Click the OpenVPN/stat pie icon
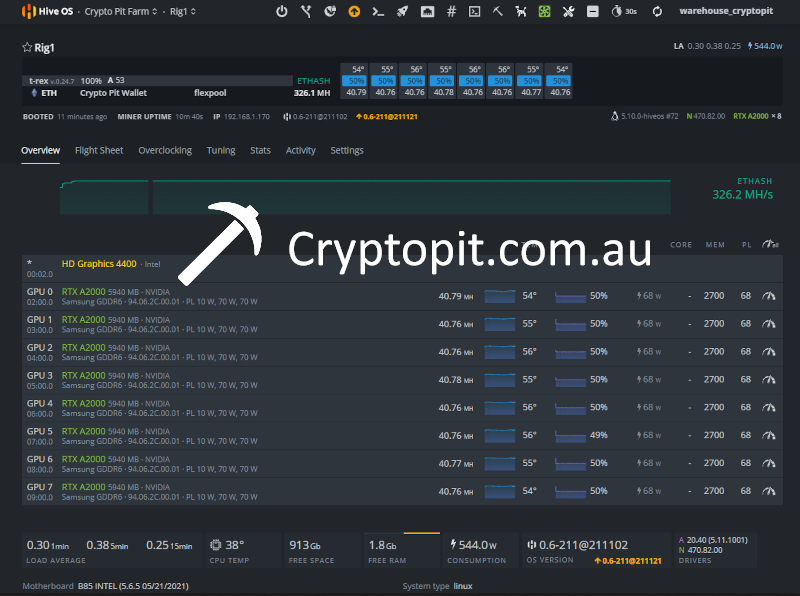 pyautogui.click(x=330, y=11)
